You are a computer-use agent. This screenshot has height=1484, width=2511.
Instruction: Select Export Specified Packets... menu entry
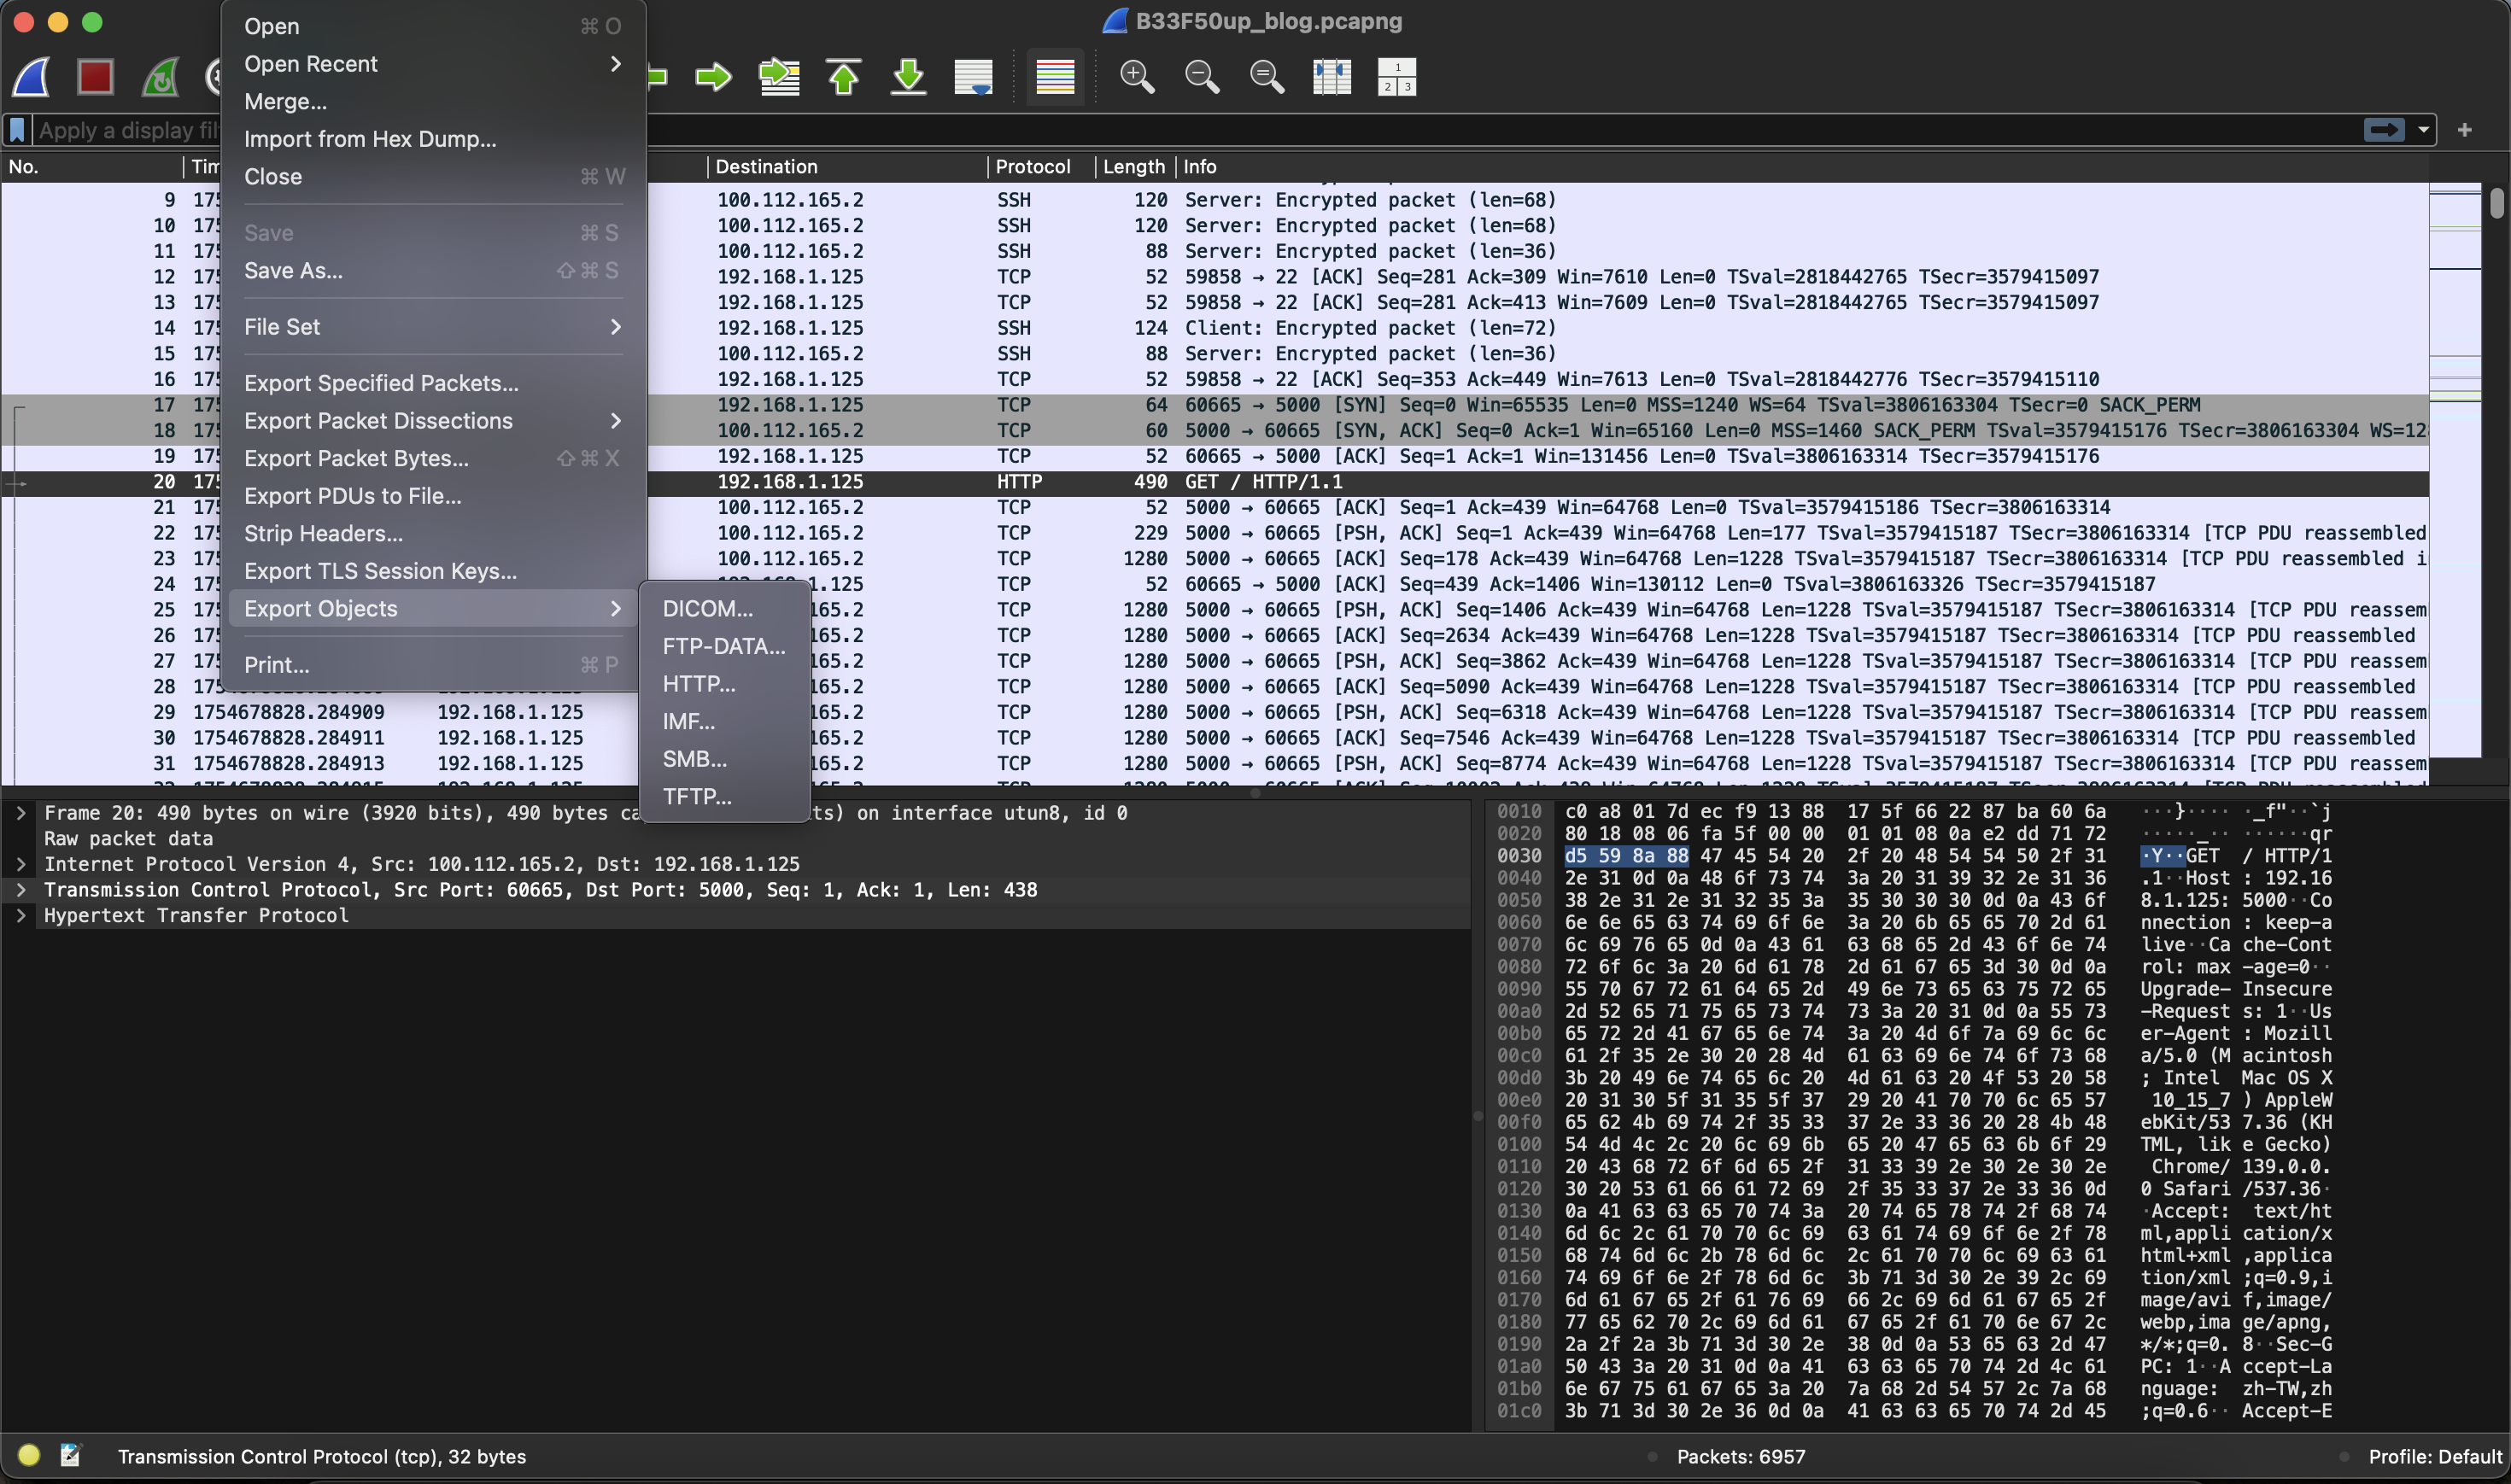coord(381,383)
